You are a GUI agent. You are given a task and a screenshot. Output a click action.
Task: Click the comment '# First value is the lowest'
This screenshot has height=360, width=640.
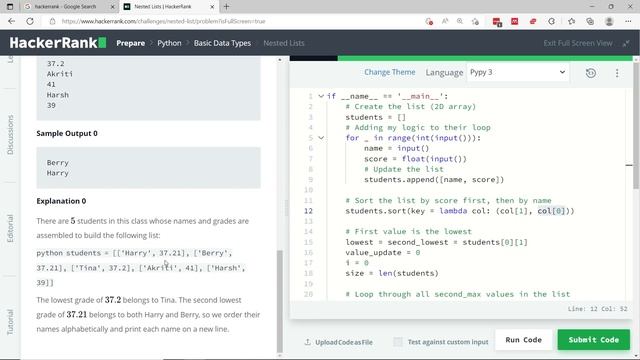pyautogui.click(x=408, y=231)
